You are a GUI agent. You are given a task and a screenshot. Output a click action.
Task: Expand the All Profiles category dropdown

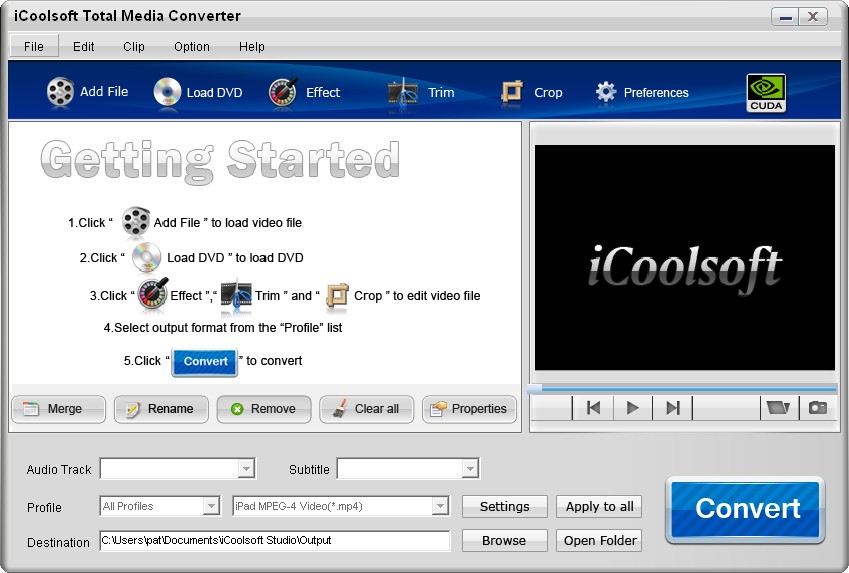211,506
